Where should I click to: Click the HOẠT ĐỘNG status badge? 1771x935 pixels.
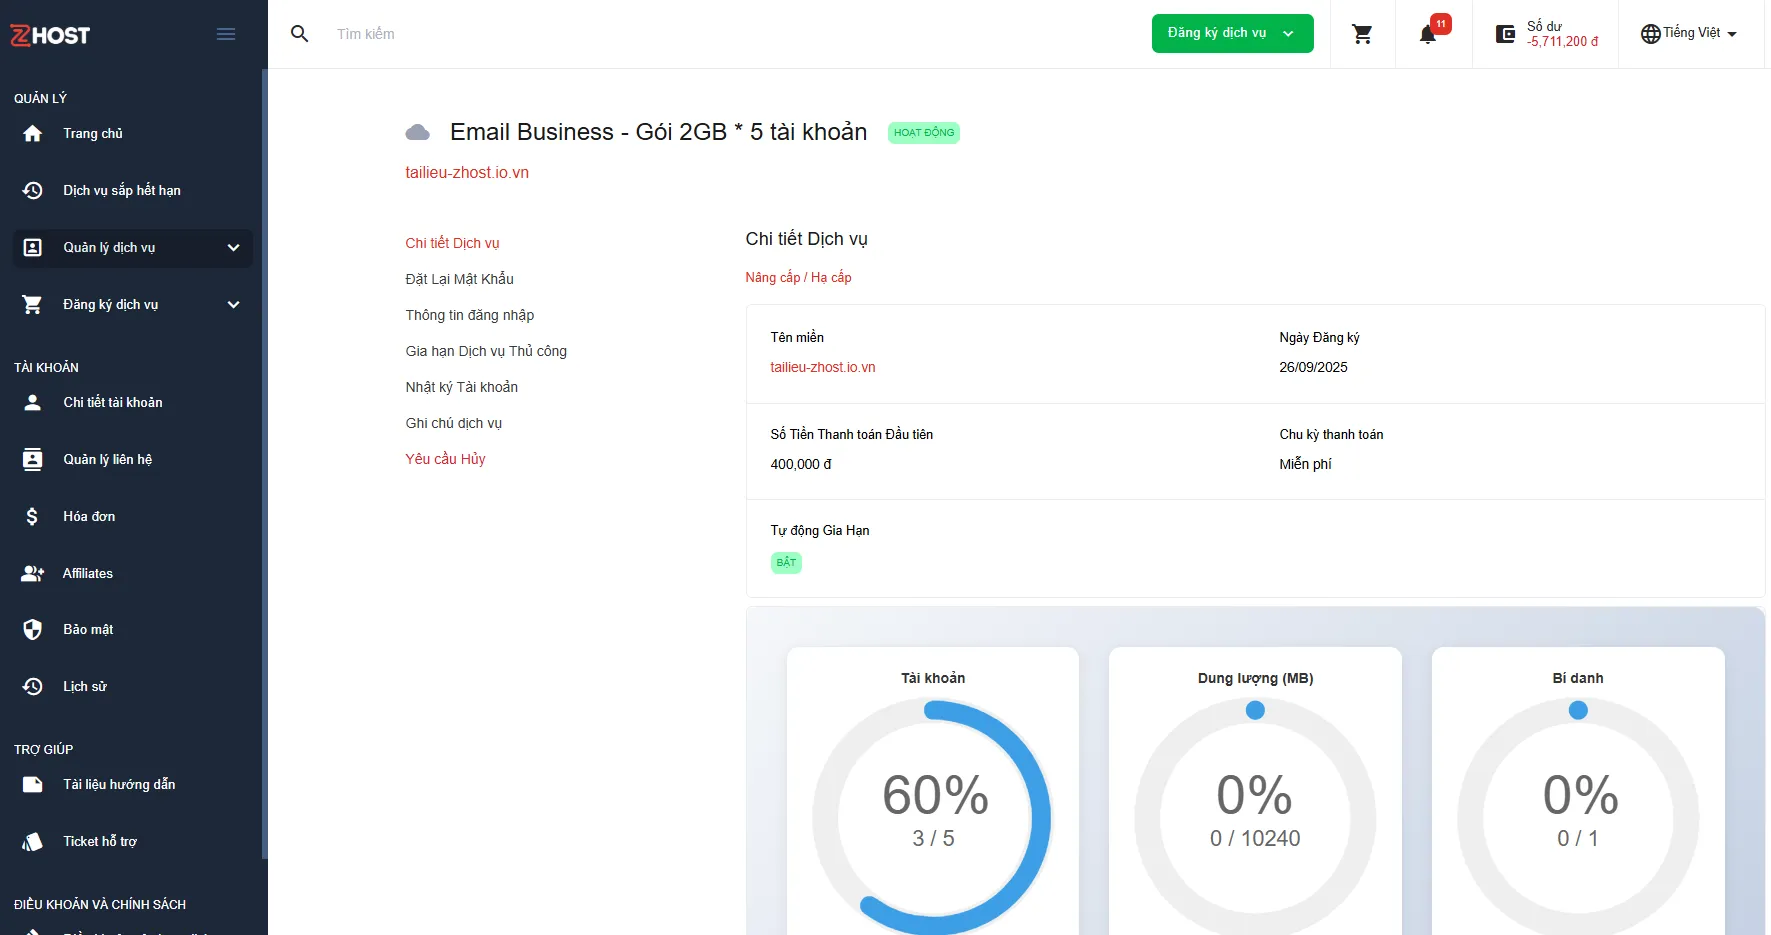click(x=924, y=133)
